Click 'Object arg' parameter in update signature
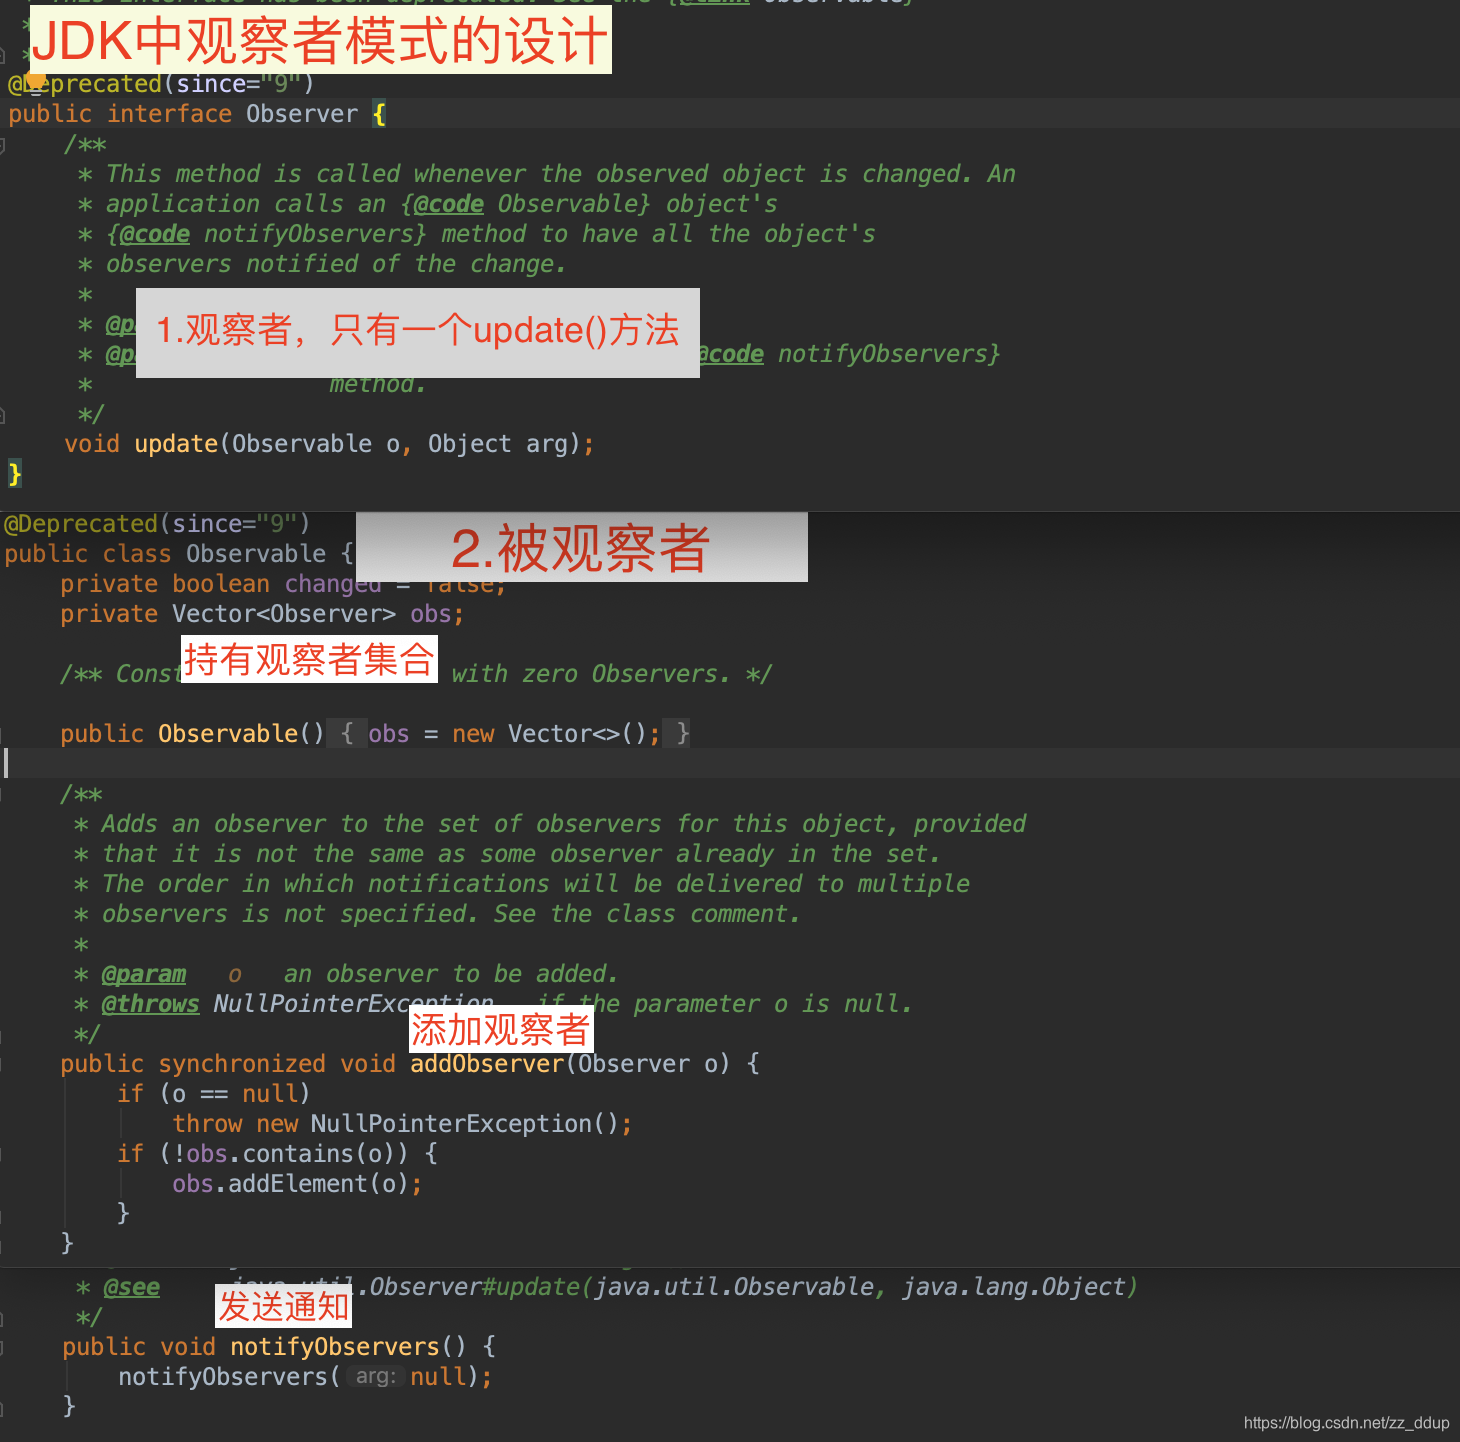Viewport: 1460px width, 1442px height. (x=498, y=444)
